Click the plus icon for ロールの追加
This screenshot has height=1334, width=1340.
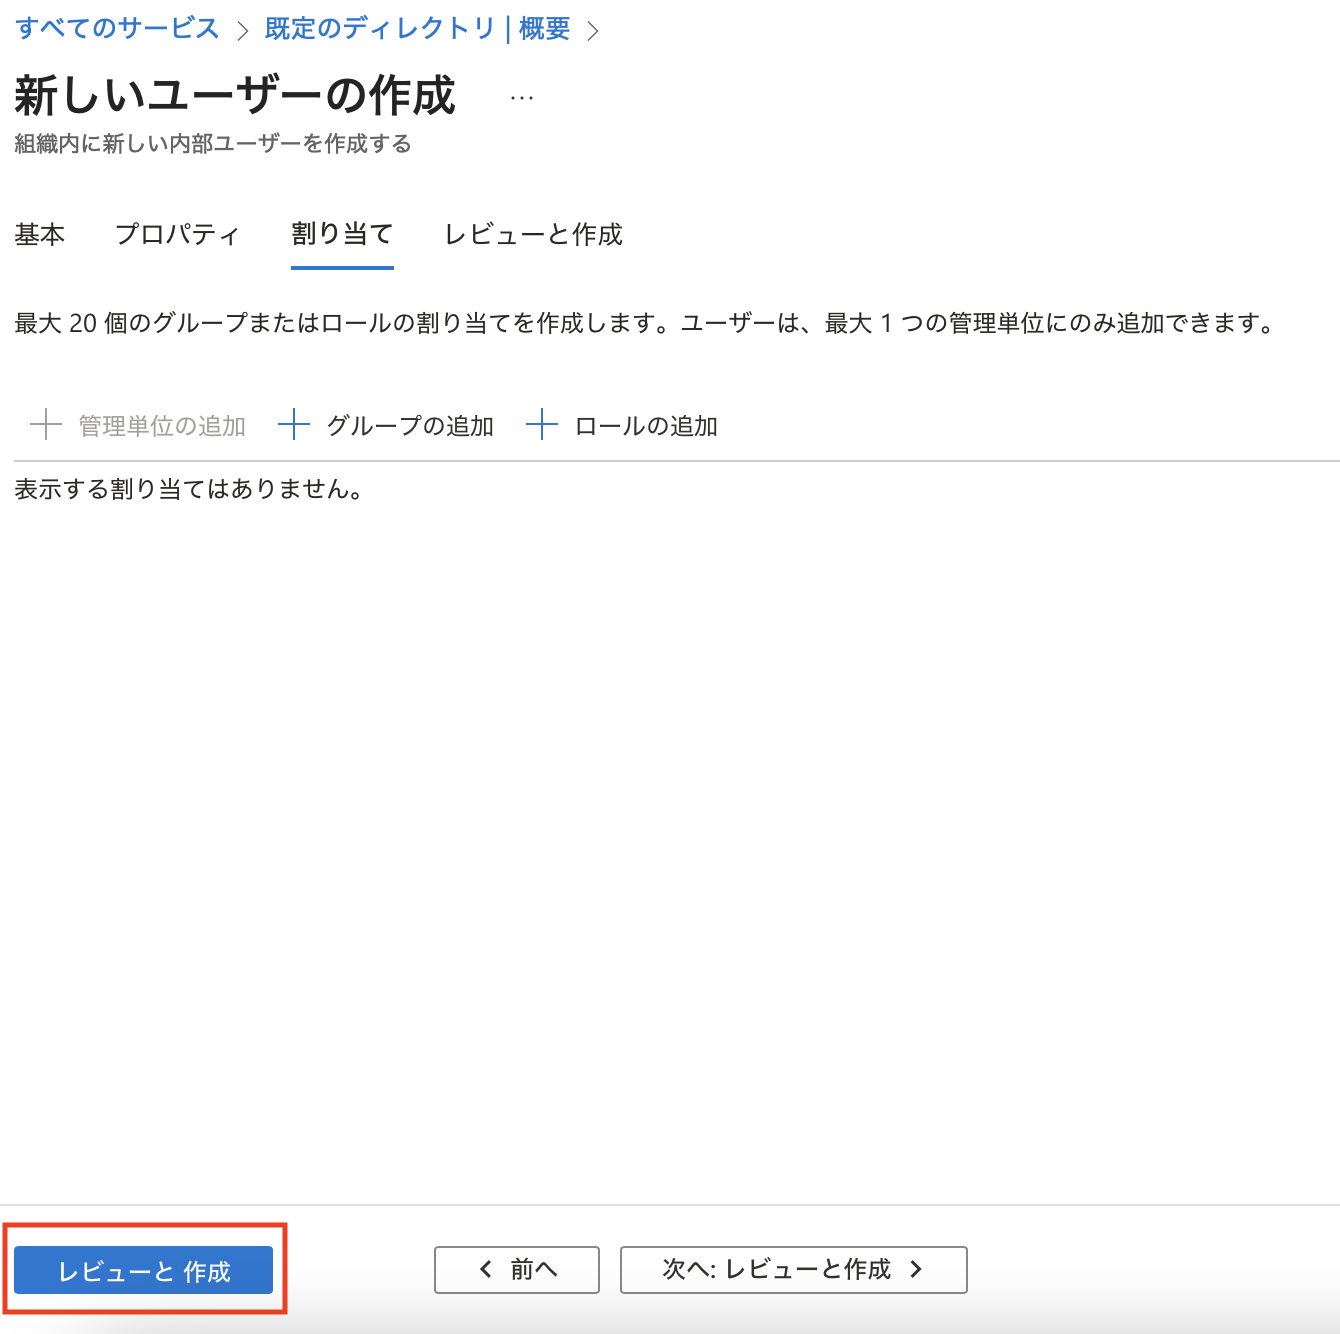(542, 425)
